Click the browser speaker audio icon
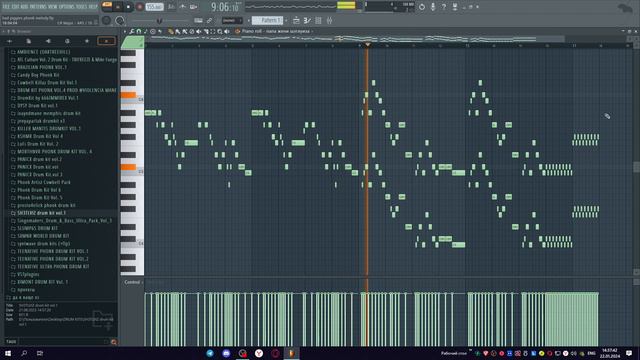This screenshot has width=640, height=360. [48, 41]
